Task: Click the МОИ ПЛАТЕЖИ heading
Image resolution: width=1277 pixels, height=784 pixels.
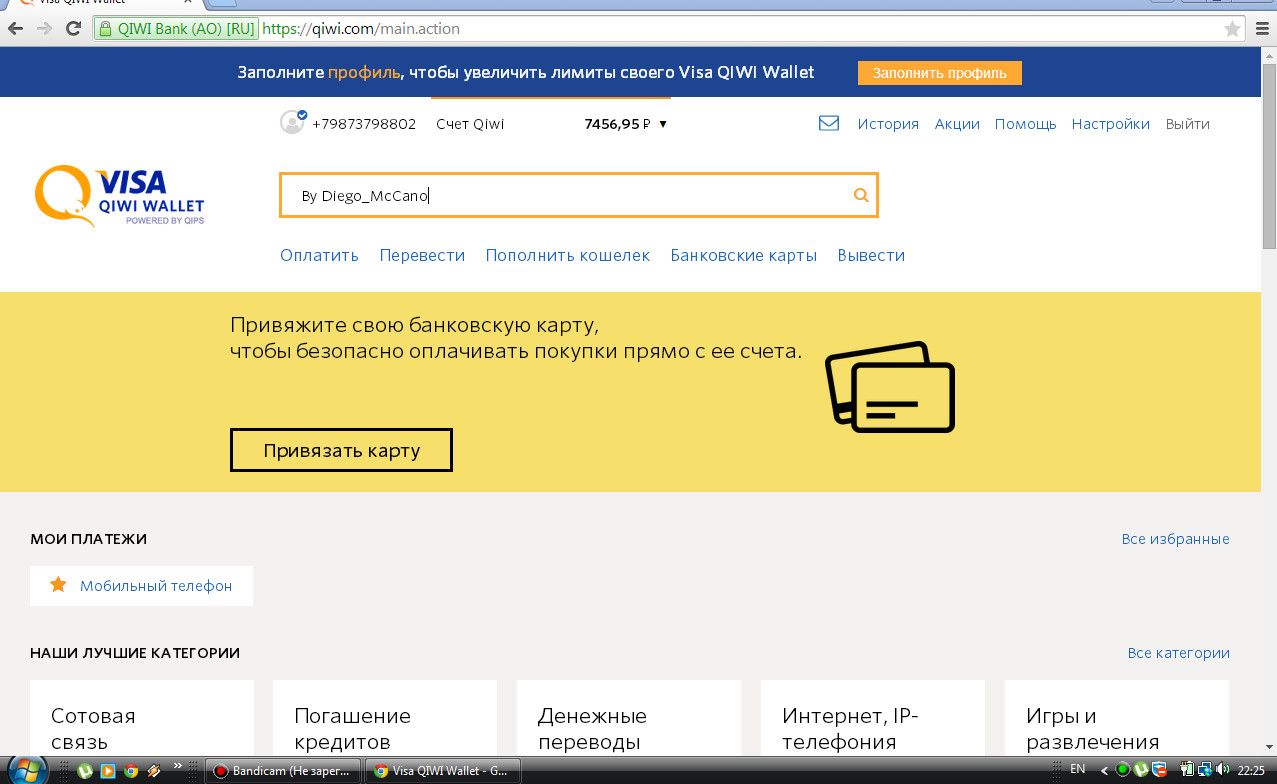Action: tap(89, 539)
